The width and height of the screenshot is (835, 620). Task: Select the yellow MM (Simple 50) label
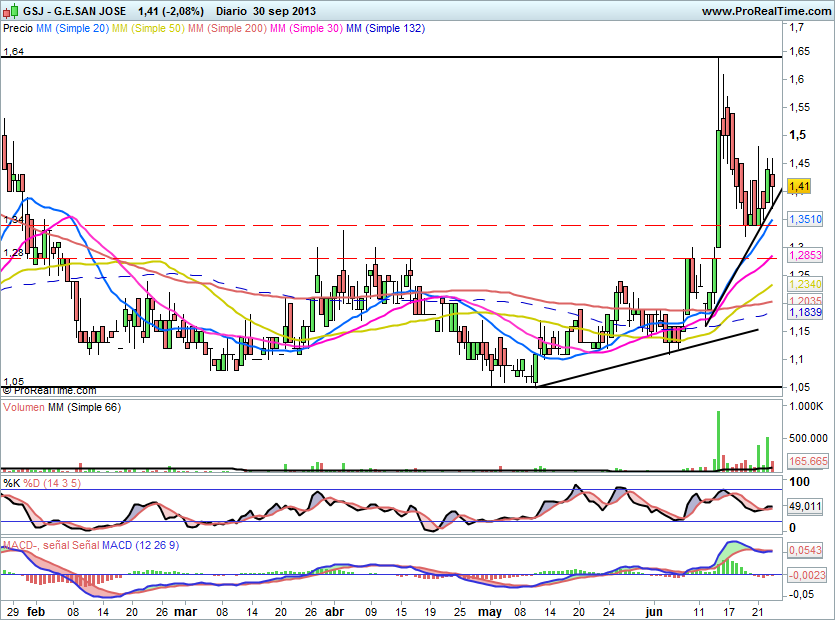[147, 29]
